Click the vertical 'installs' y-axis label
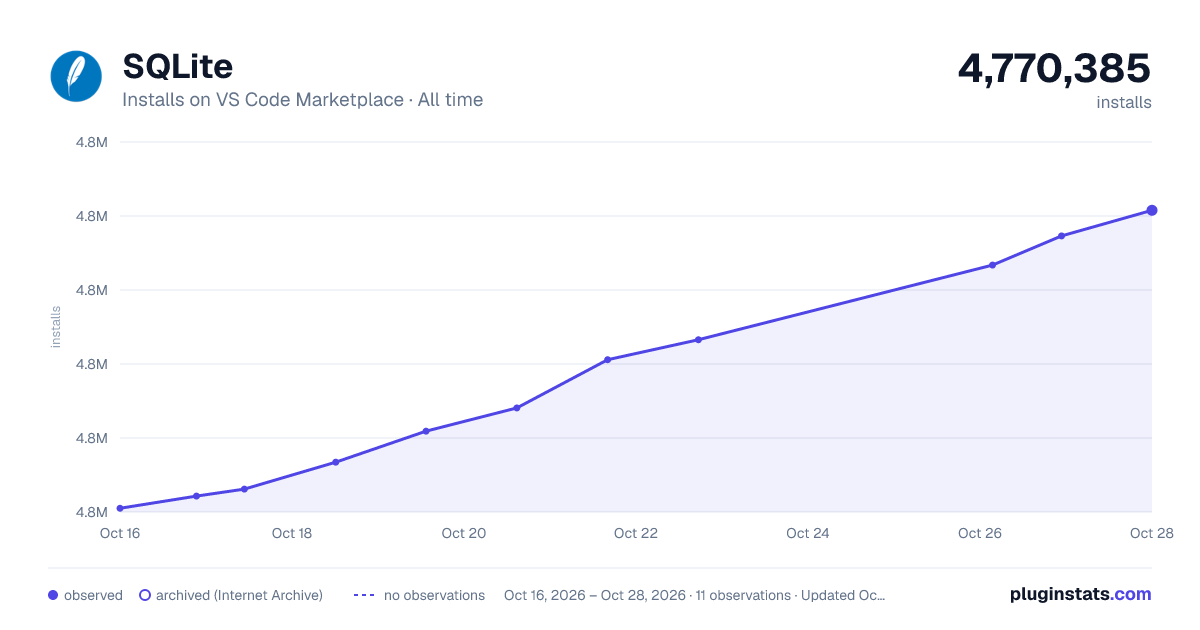This screenshot has height=630, width=1200. (x=56, y=327)
